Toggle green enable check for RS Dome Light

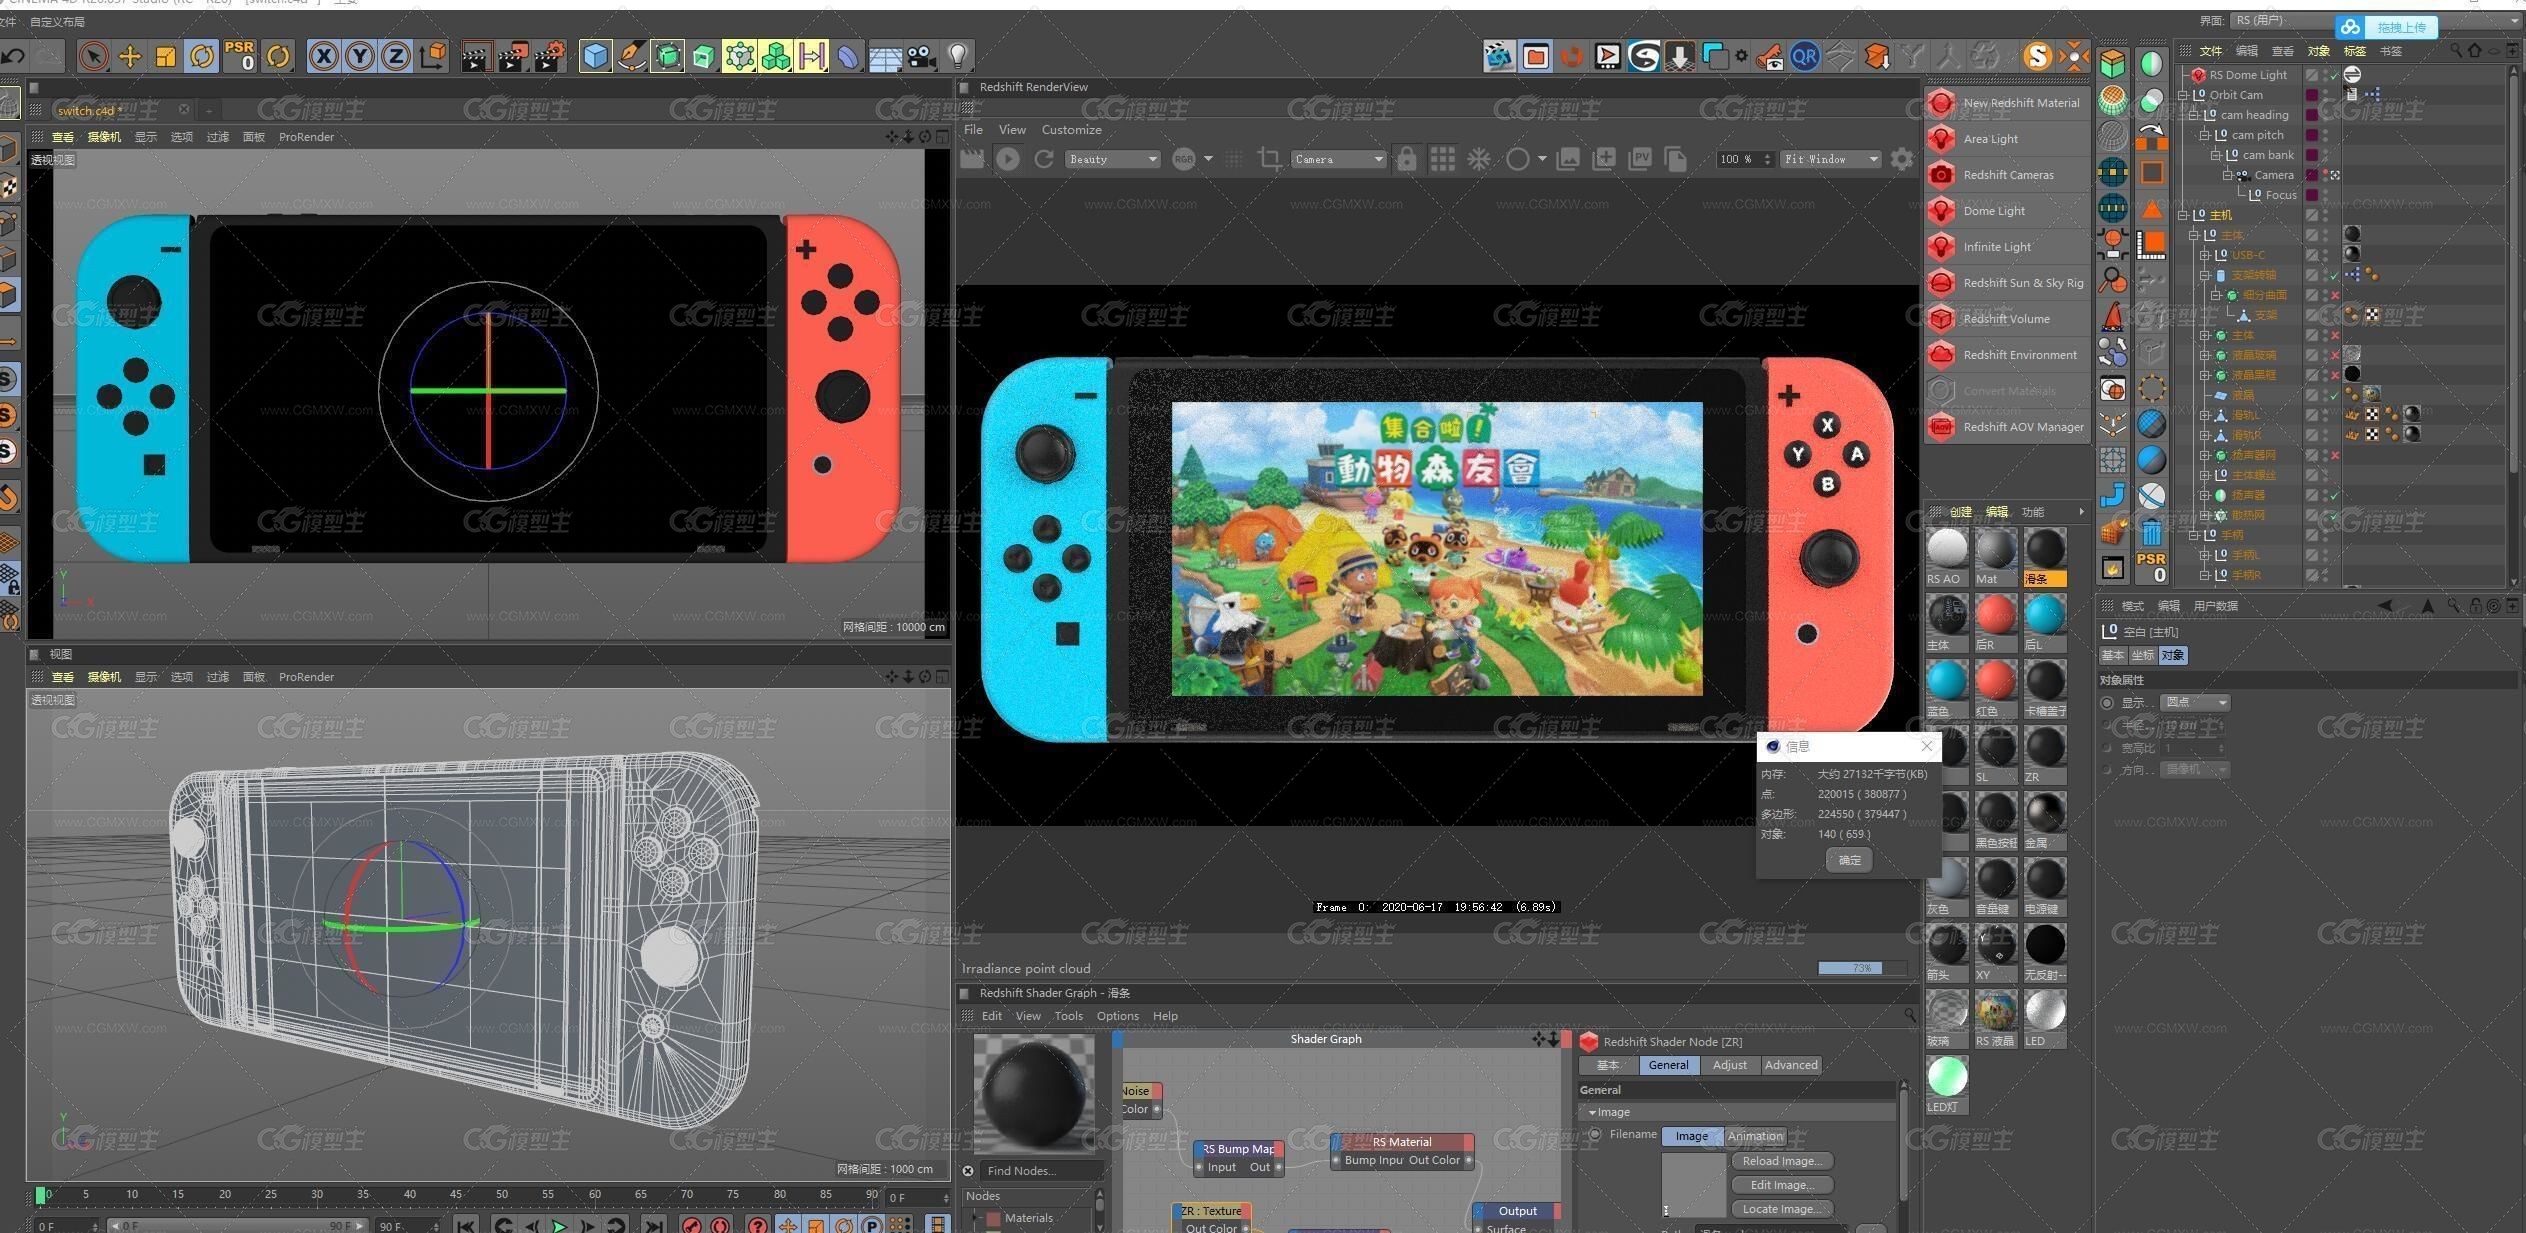(2336, 75)
